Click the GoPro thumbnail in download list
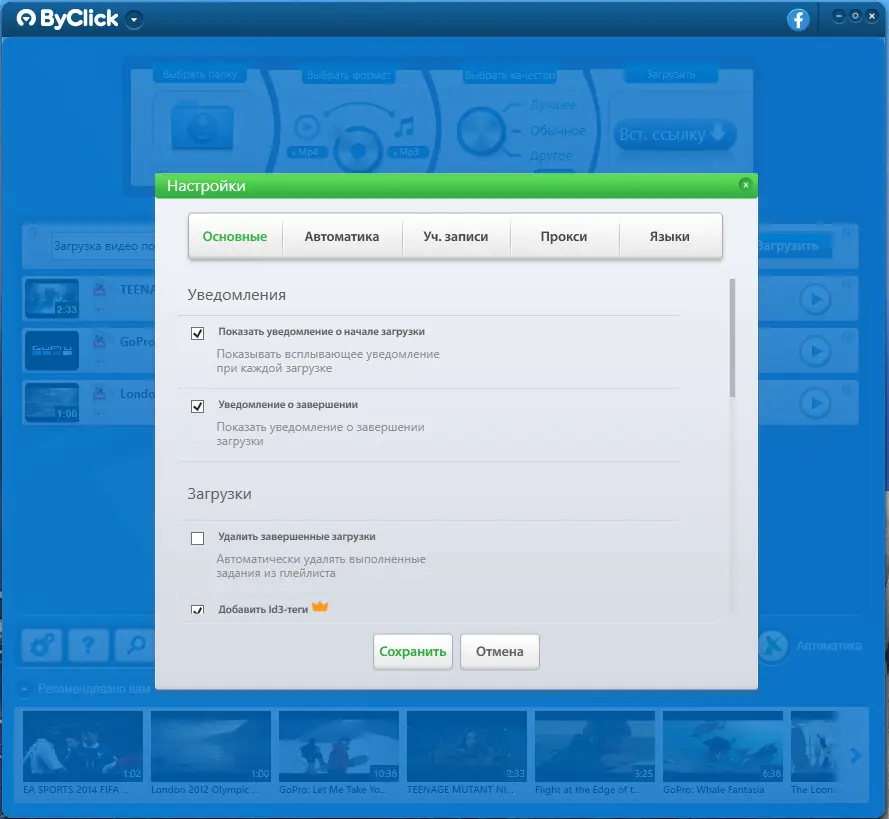Viewport: 889px width, 819px height. (x=52, y=351)
